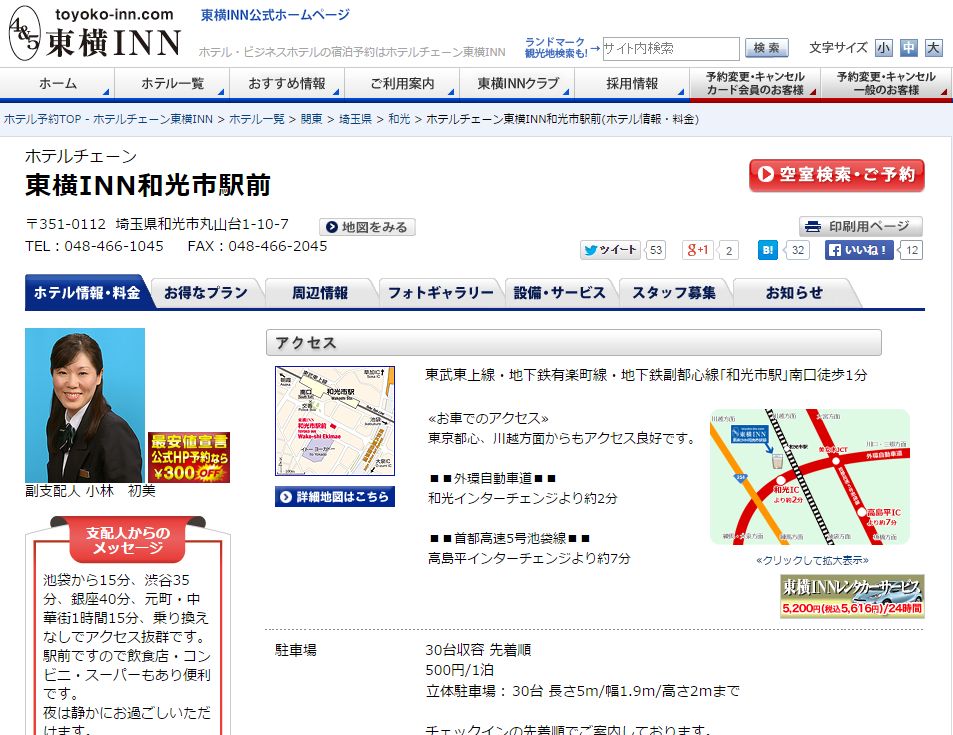Switch to the スタッフ募集 tab
This screenshot has height=735, width=953.
(x=674, y=293)
